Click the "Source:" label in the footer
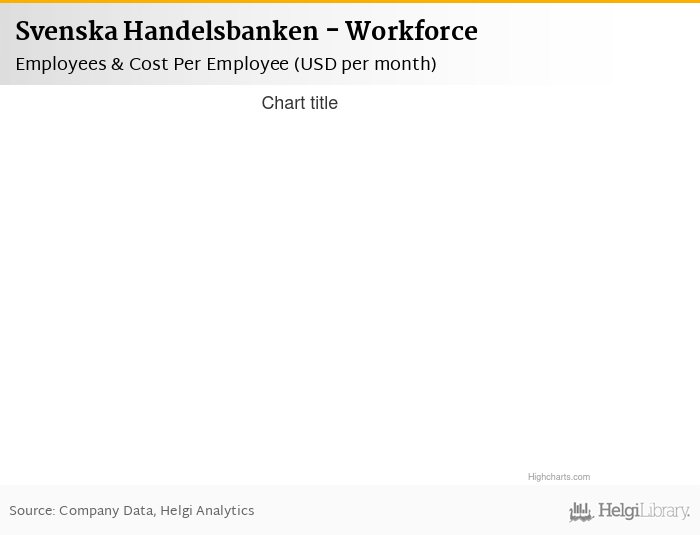Screen dimensions: 700x535 pyautogui.click(x=31, y=511)
